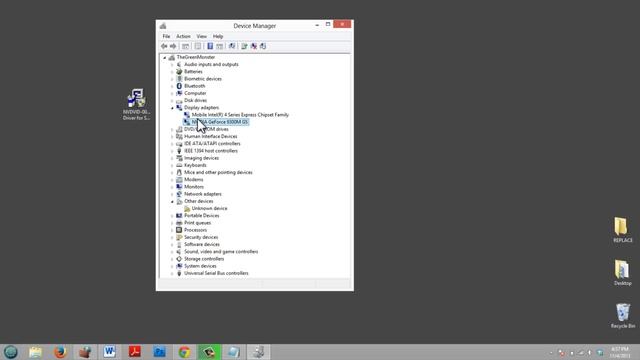This screenshot has height=360, width=640.
Task: Open the Help menu
Action: coord(218,36)
